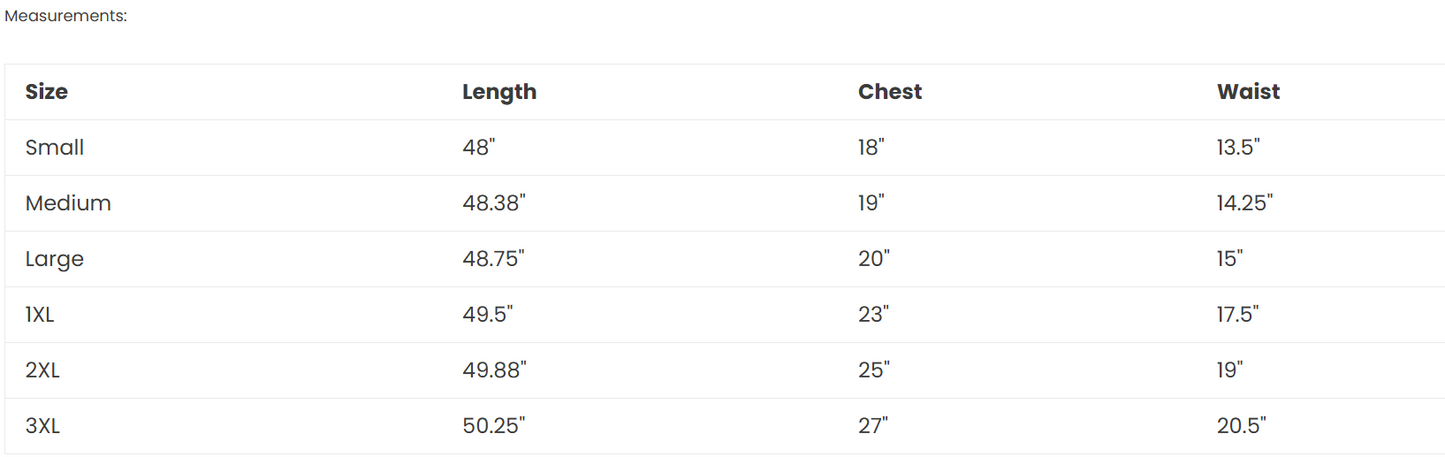Click the 50.25" length cell

point(494,426)
